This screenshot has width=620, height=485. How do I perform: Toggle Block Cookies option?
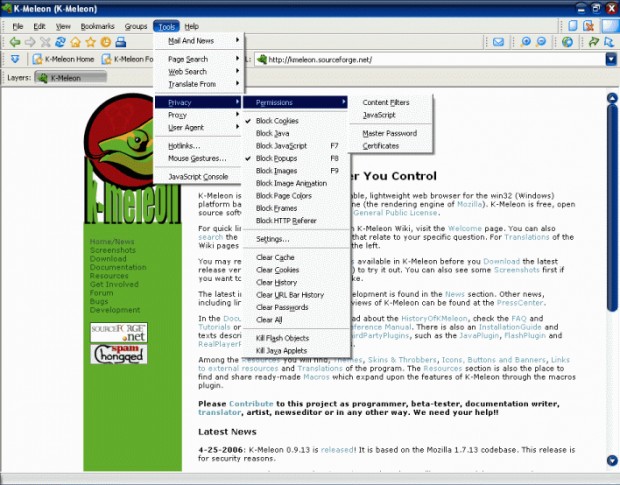297,121
